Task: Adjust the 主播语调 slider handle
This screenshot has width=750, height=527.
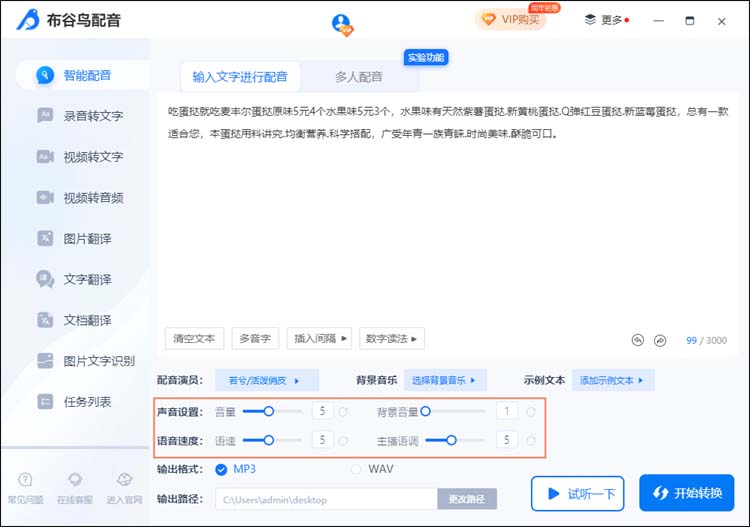Action: (x=451, y=440)
